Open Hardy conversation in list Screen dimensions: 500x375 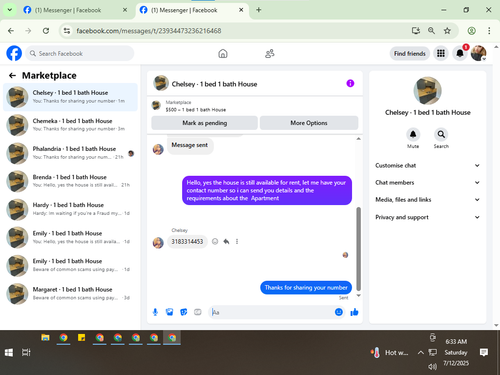(x=70, y=209)
